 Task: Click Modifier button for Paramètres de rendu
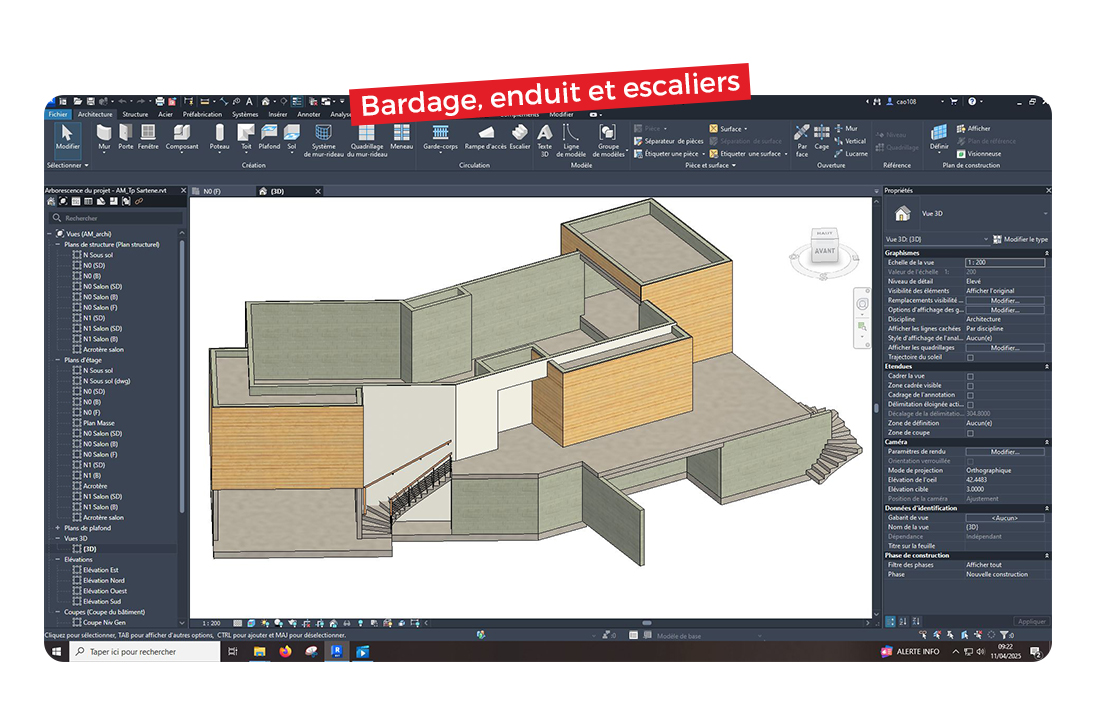click(1004, 452)
